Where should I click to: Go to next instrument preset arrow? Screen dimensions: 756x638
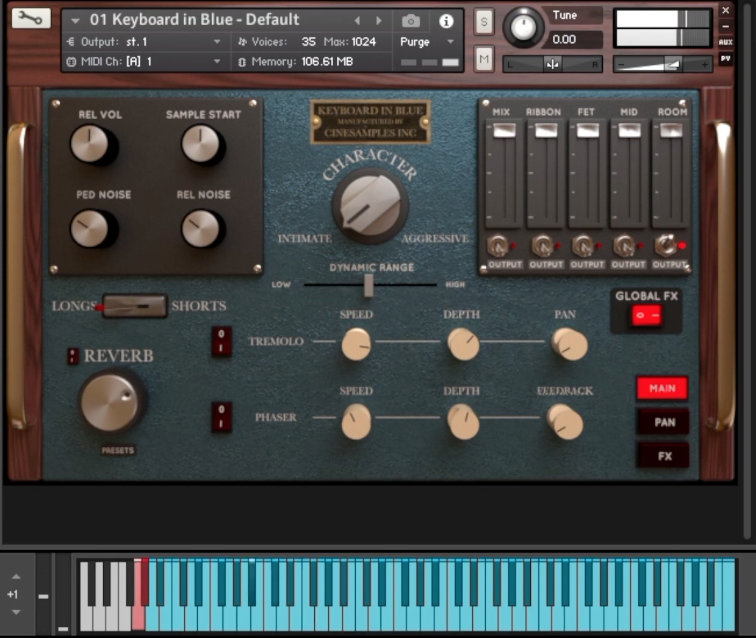[x=379, y=21]
